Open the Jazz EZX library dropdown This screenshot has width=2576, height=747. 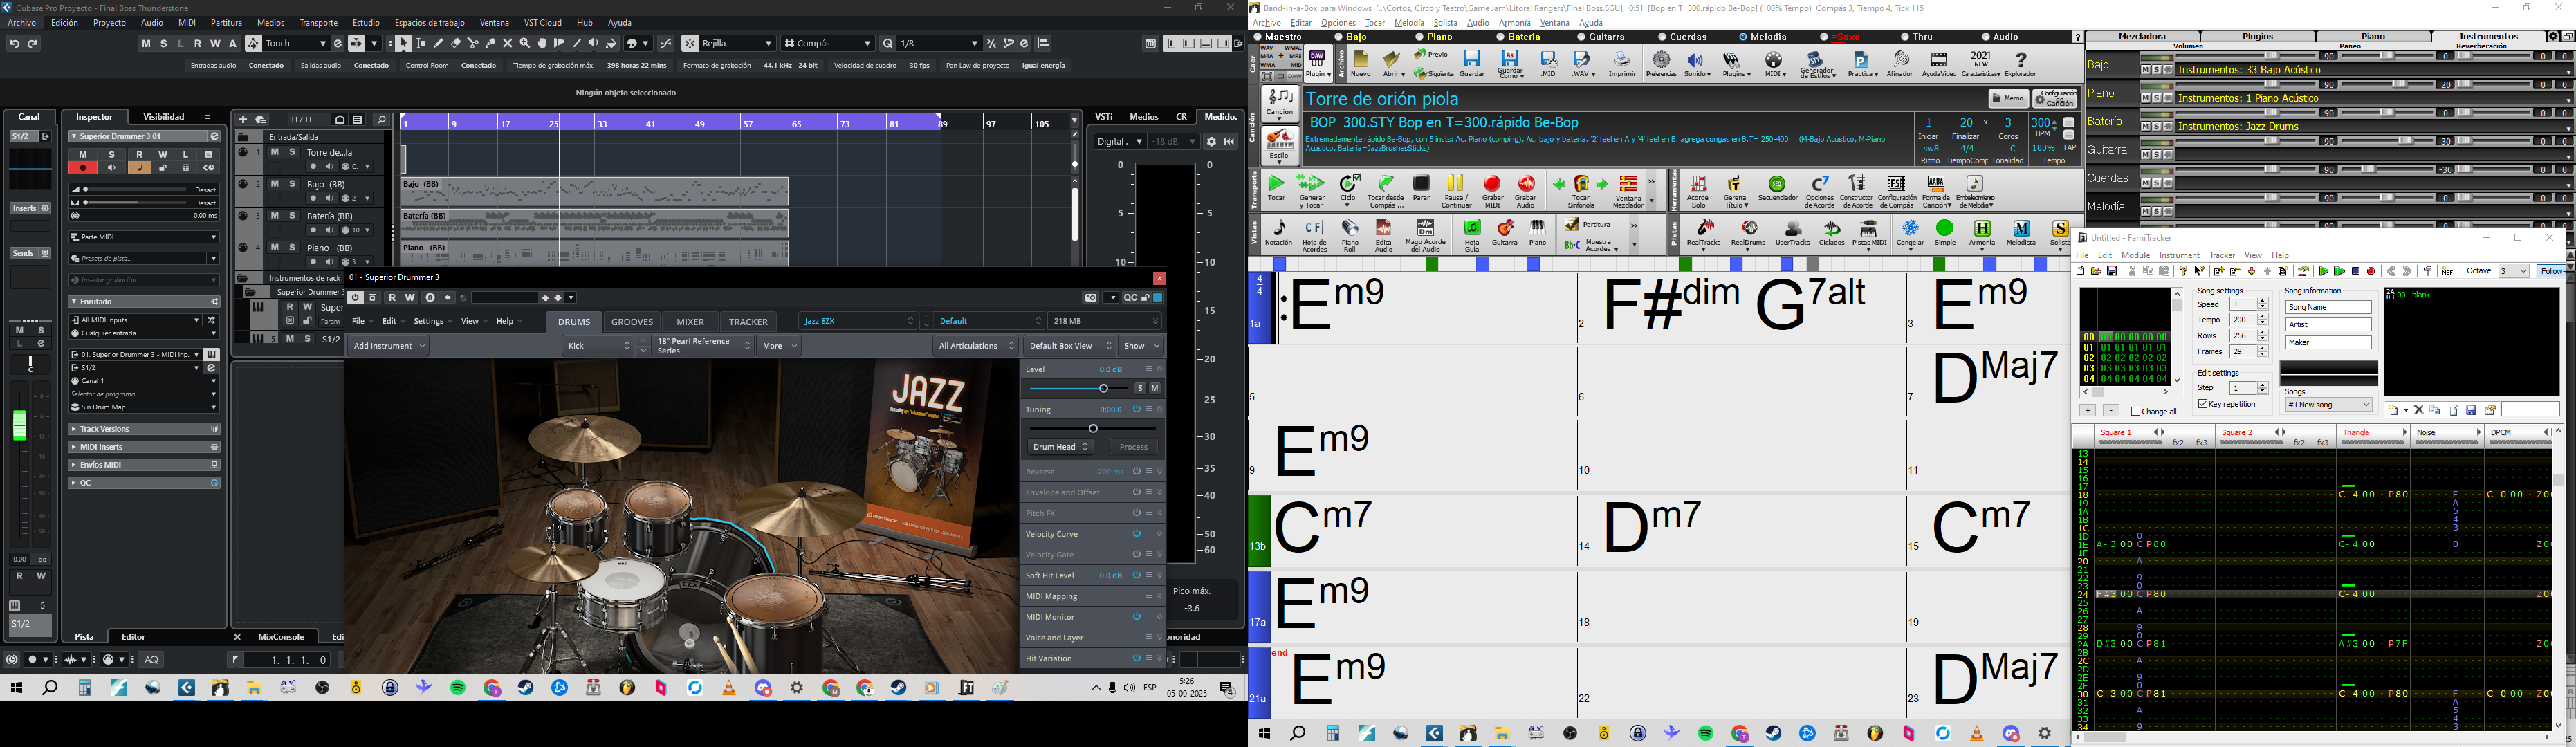[859, 321]
